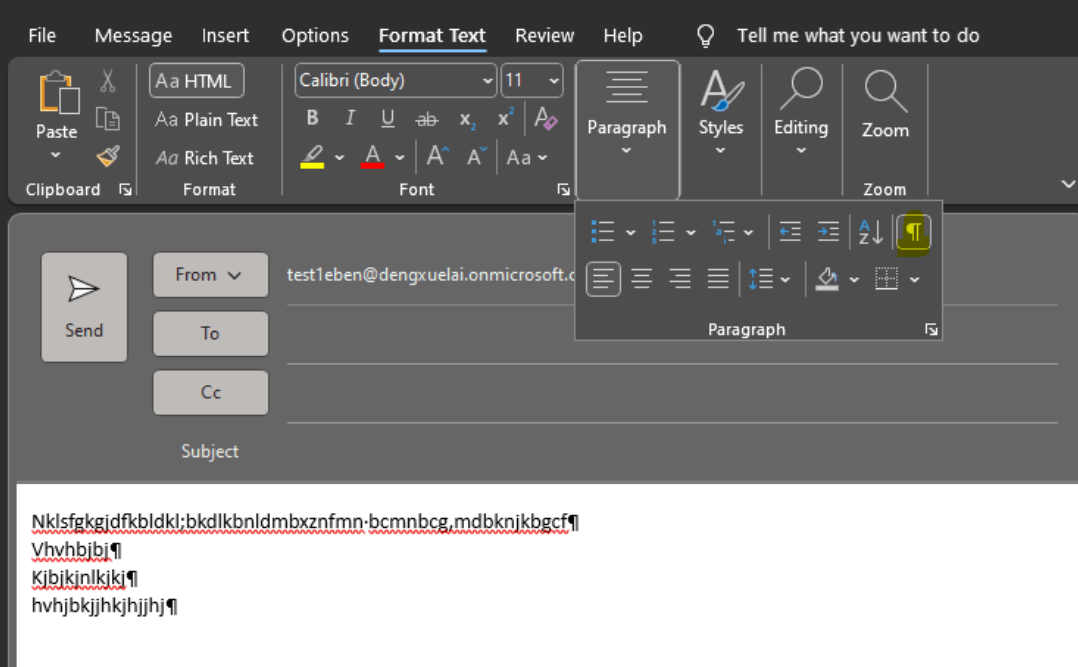
Task: Click the Tell me what you want search box
Action: tap(858, 35)
